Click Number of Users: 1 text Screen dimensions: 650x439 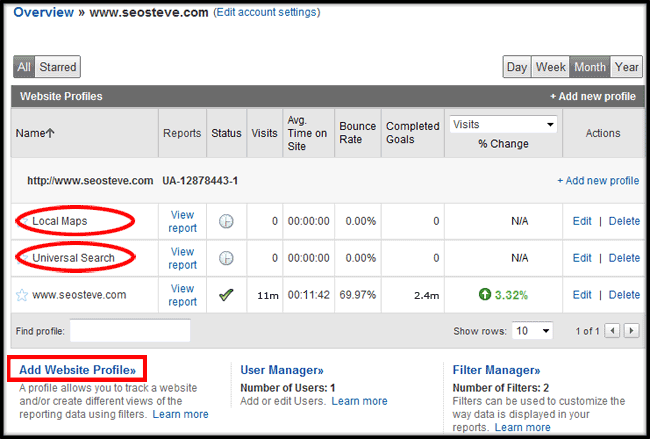(x=288, y=388)
